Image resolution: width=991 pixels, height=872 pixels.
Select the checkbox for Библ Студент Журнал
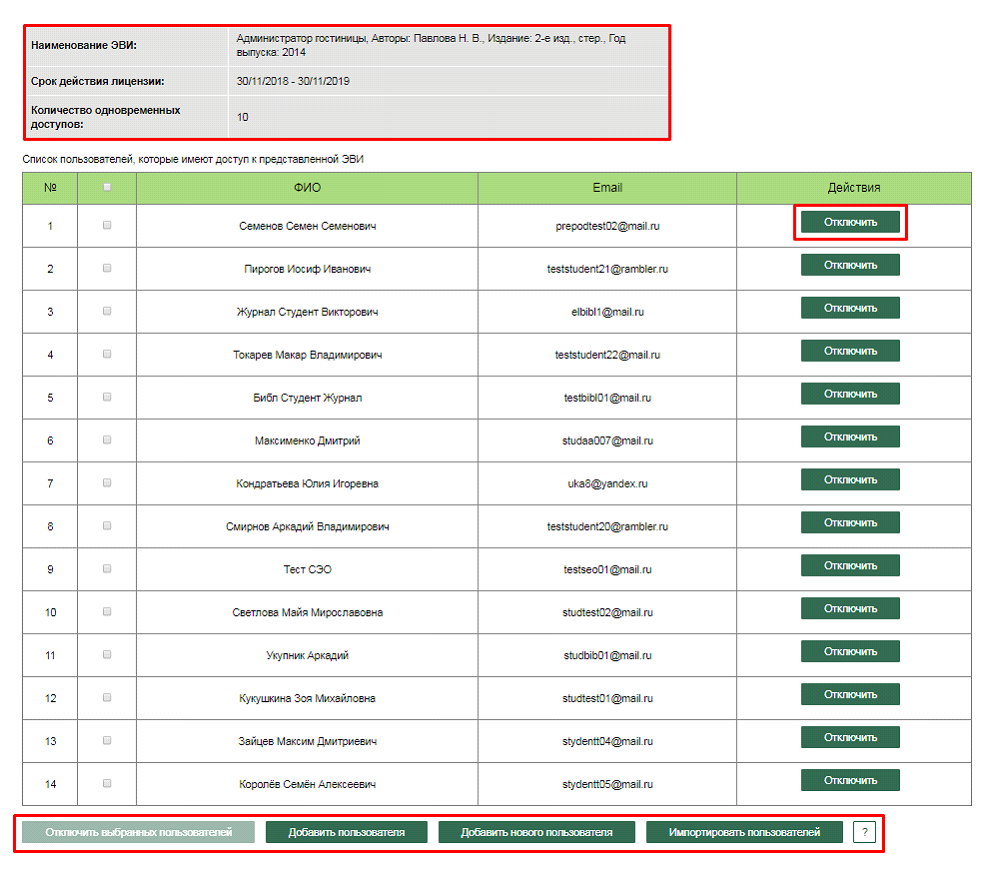[x=107, y=397]
